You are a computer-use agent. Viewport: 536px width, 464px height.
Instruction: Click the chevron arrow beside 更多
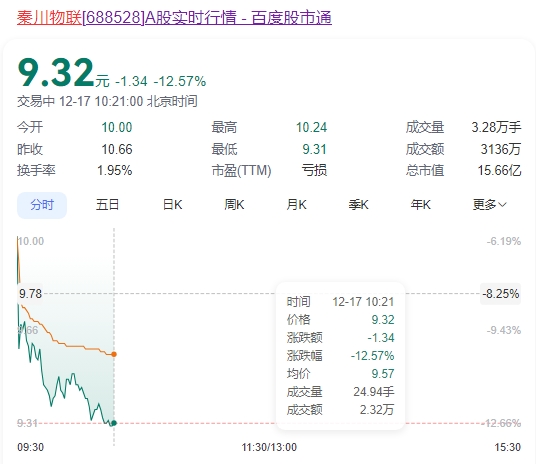click(x=502, y=205)
